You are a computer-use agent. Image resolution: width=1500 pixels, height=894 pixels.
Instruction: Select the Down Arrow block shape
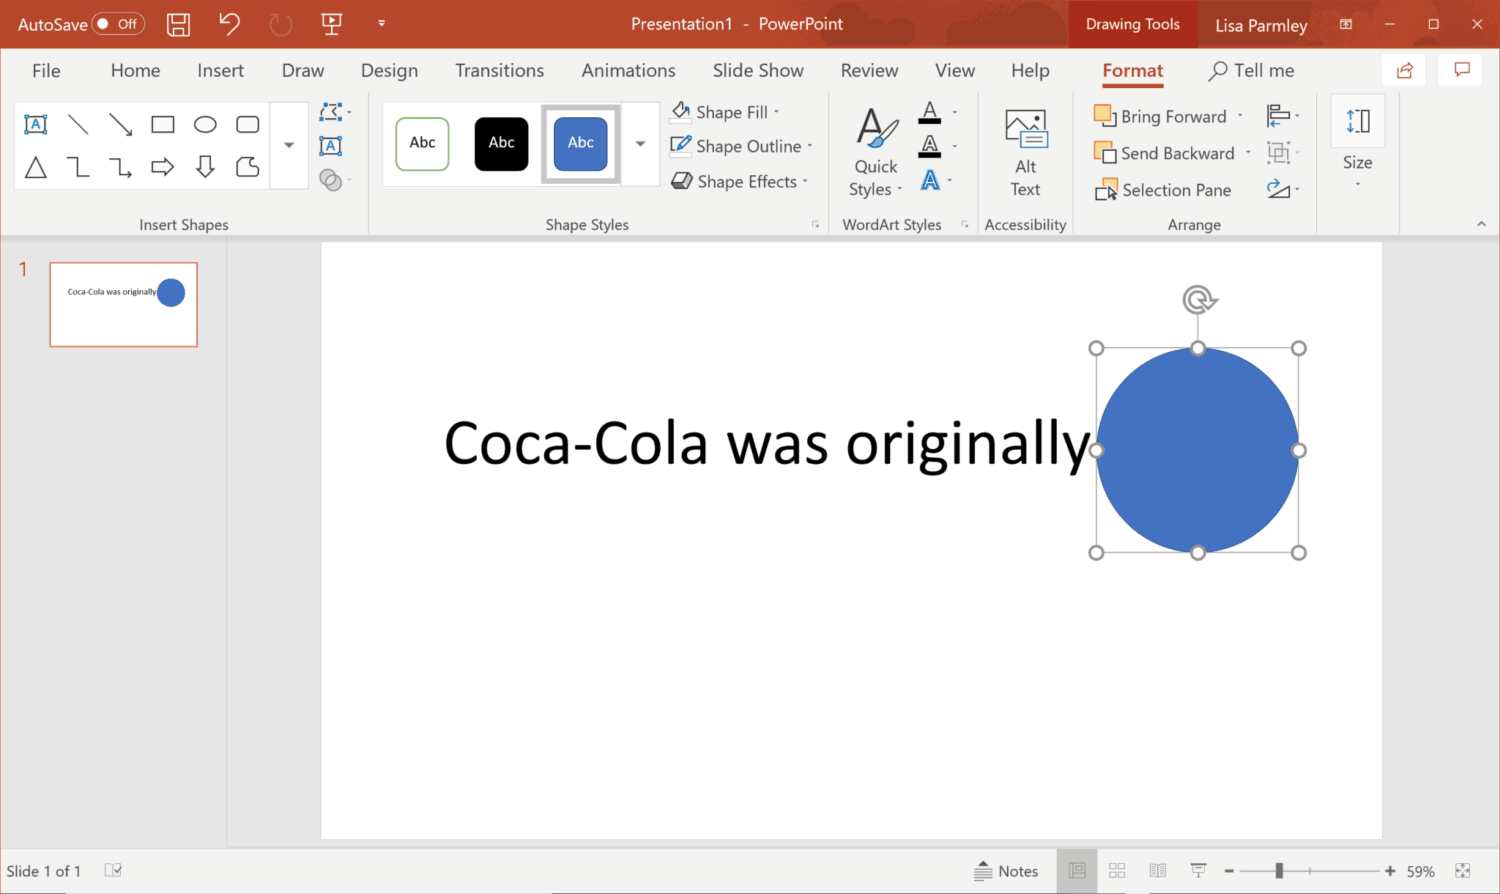click(x=205, y=167)
